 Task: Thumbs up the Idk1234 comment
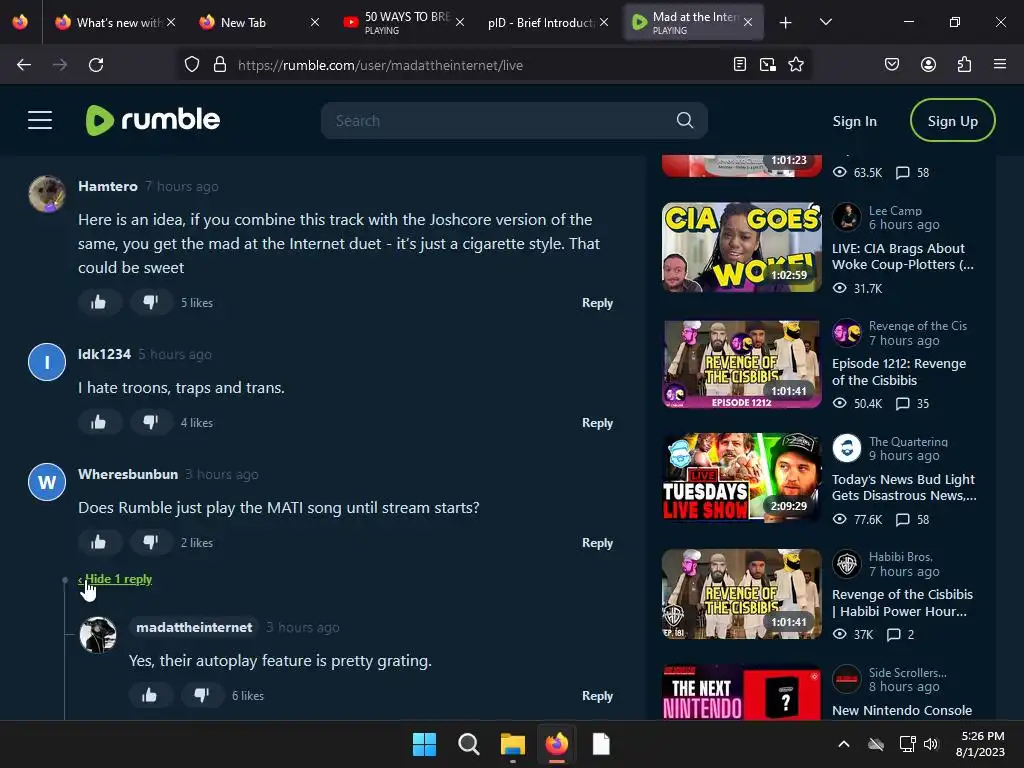(99, 423)
